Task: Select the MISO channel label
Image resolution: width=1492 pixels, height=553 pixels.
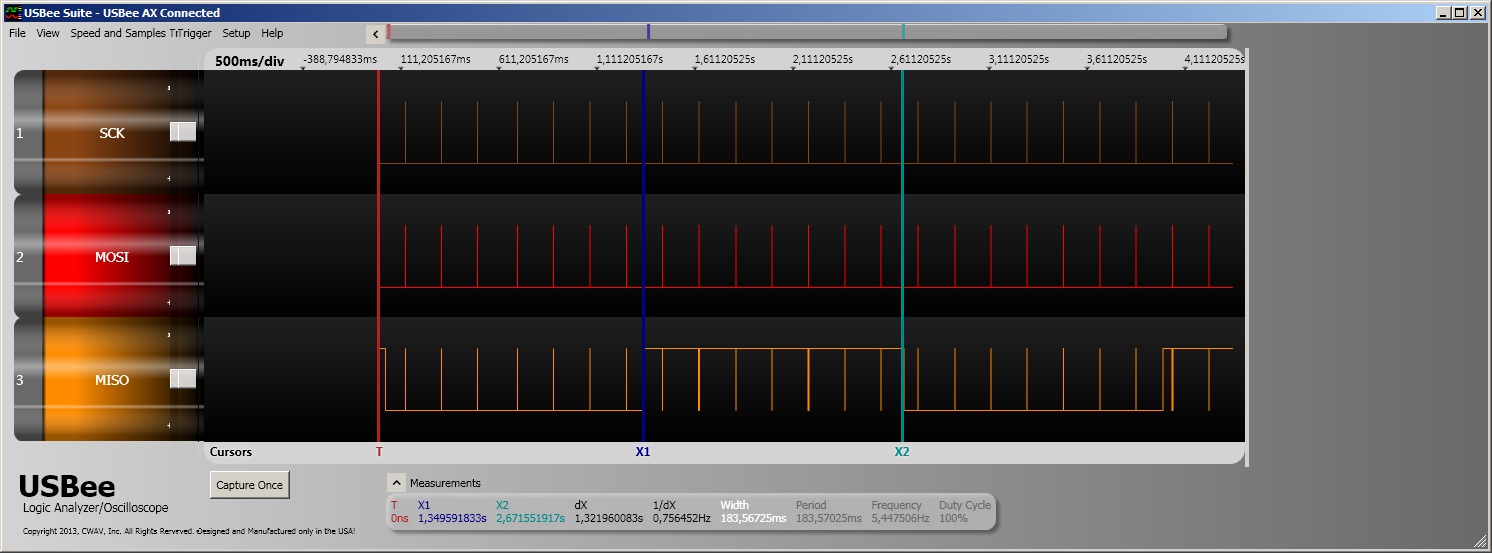Action: 112,380
